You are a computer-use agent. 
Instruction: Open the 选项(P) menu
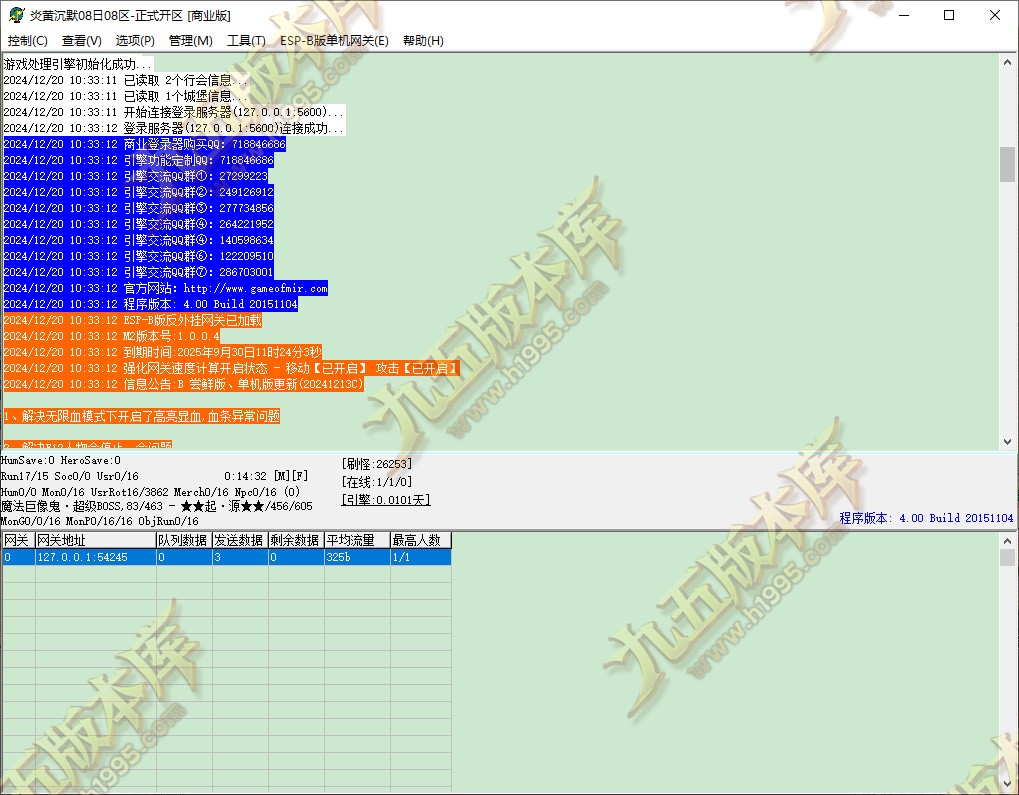[135, 40]
